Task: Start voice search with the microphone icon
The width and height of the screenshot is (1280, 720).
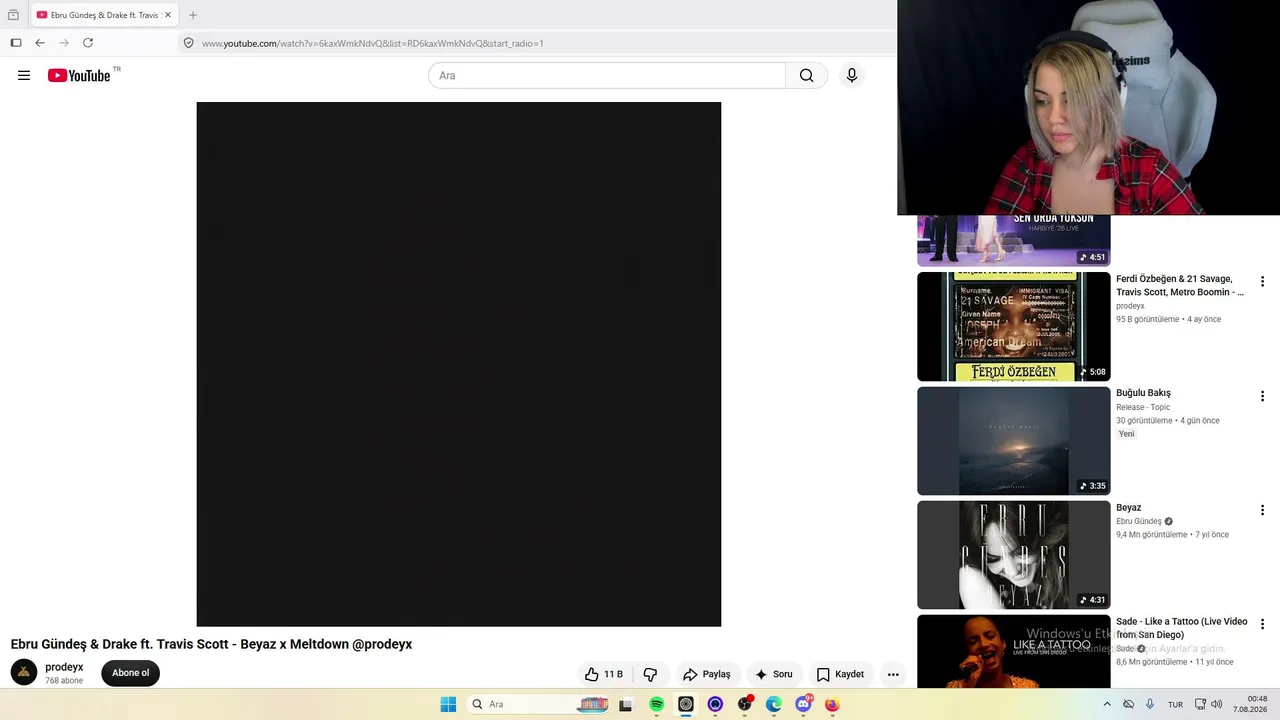Action: click(852, 75)
